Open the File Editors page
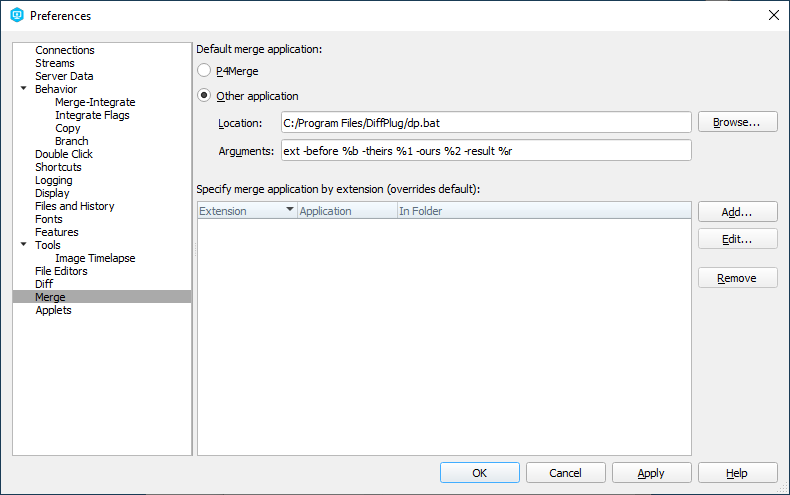The image size is (790, 495). (61, 271)
